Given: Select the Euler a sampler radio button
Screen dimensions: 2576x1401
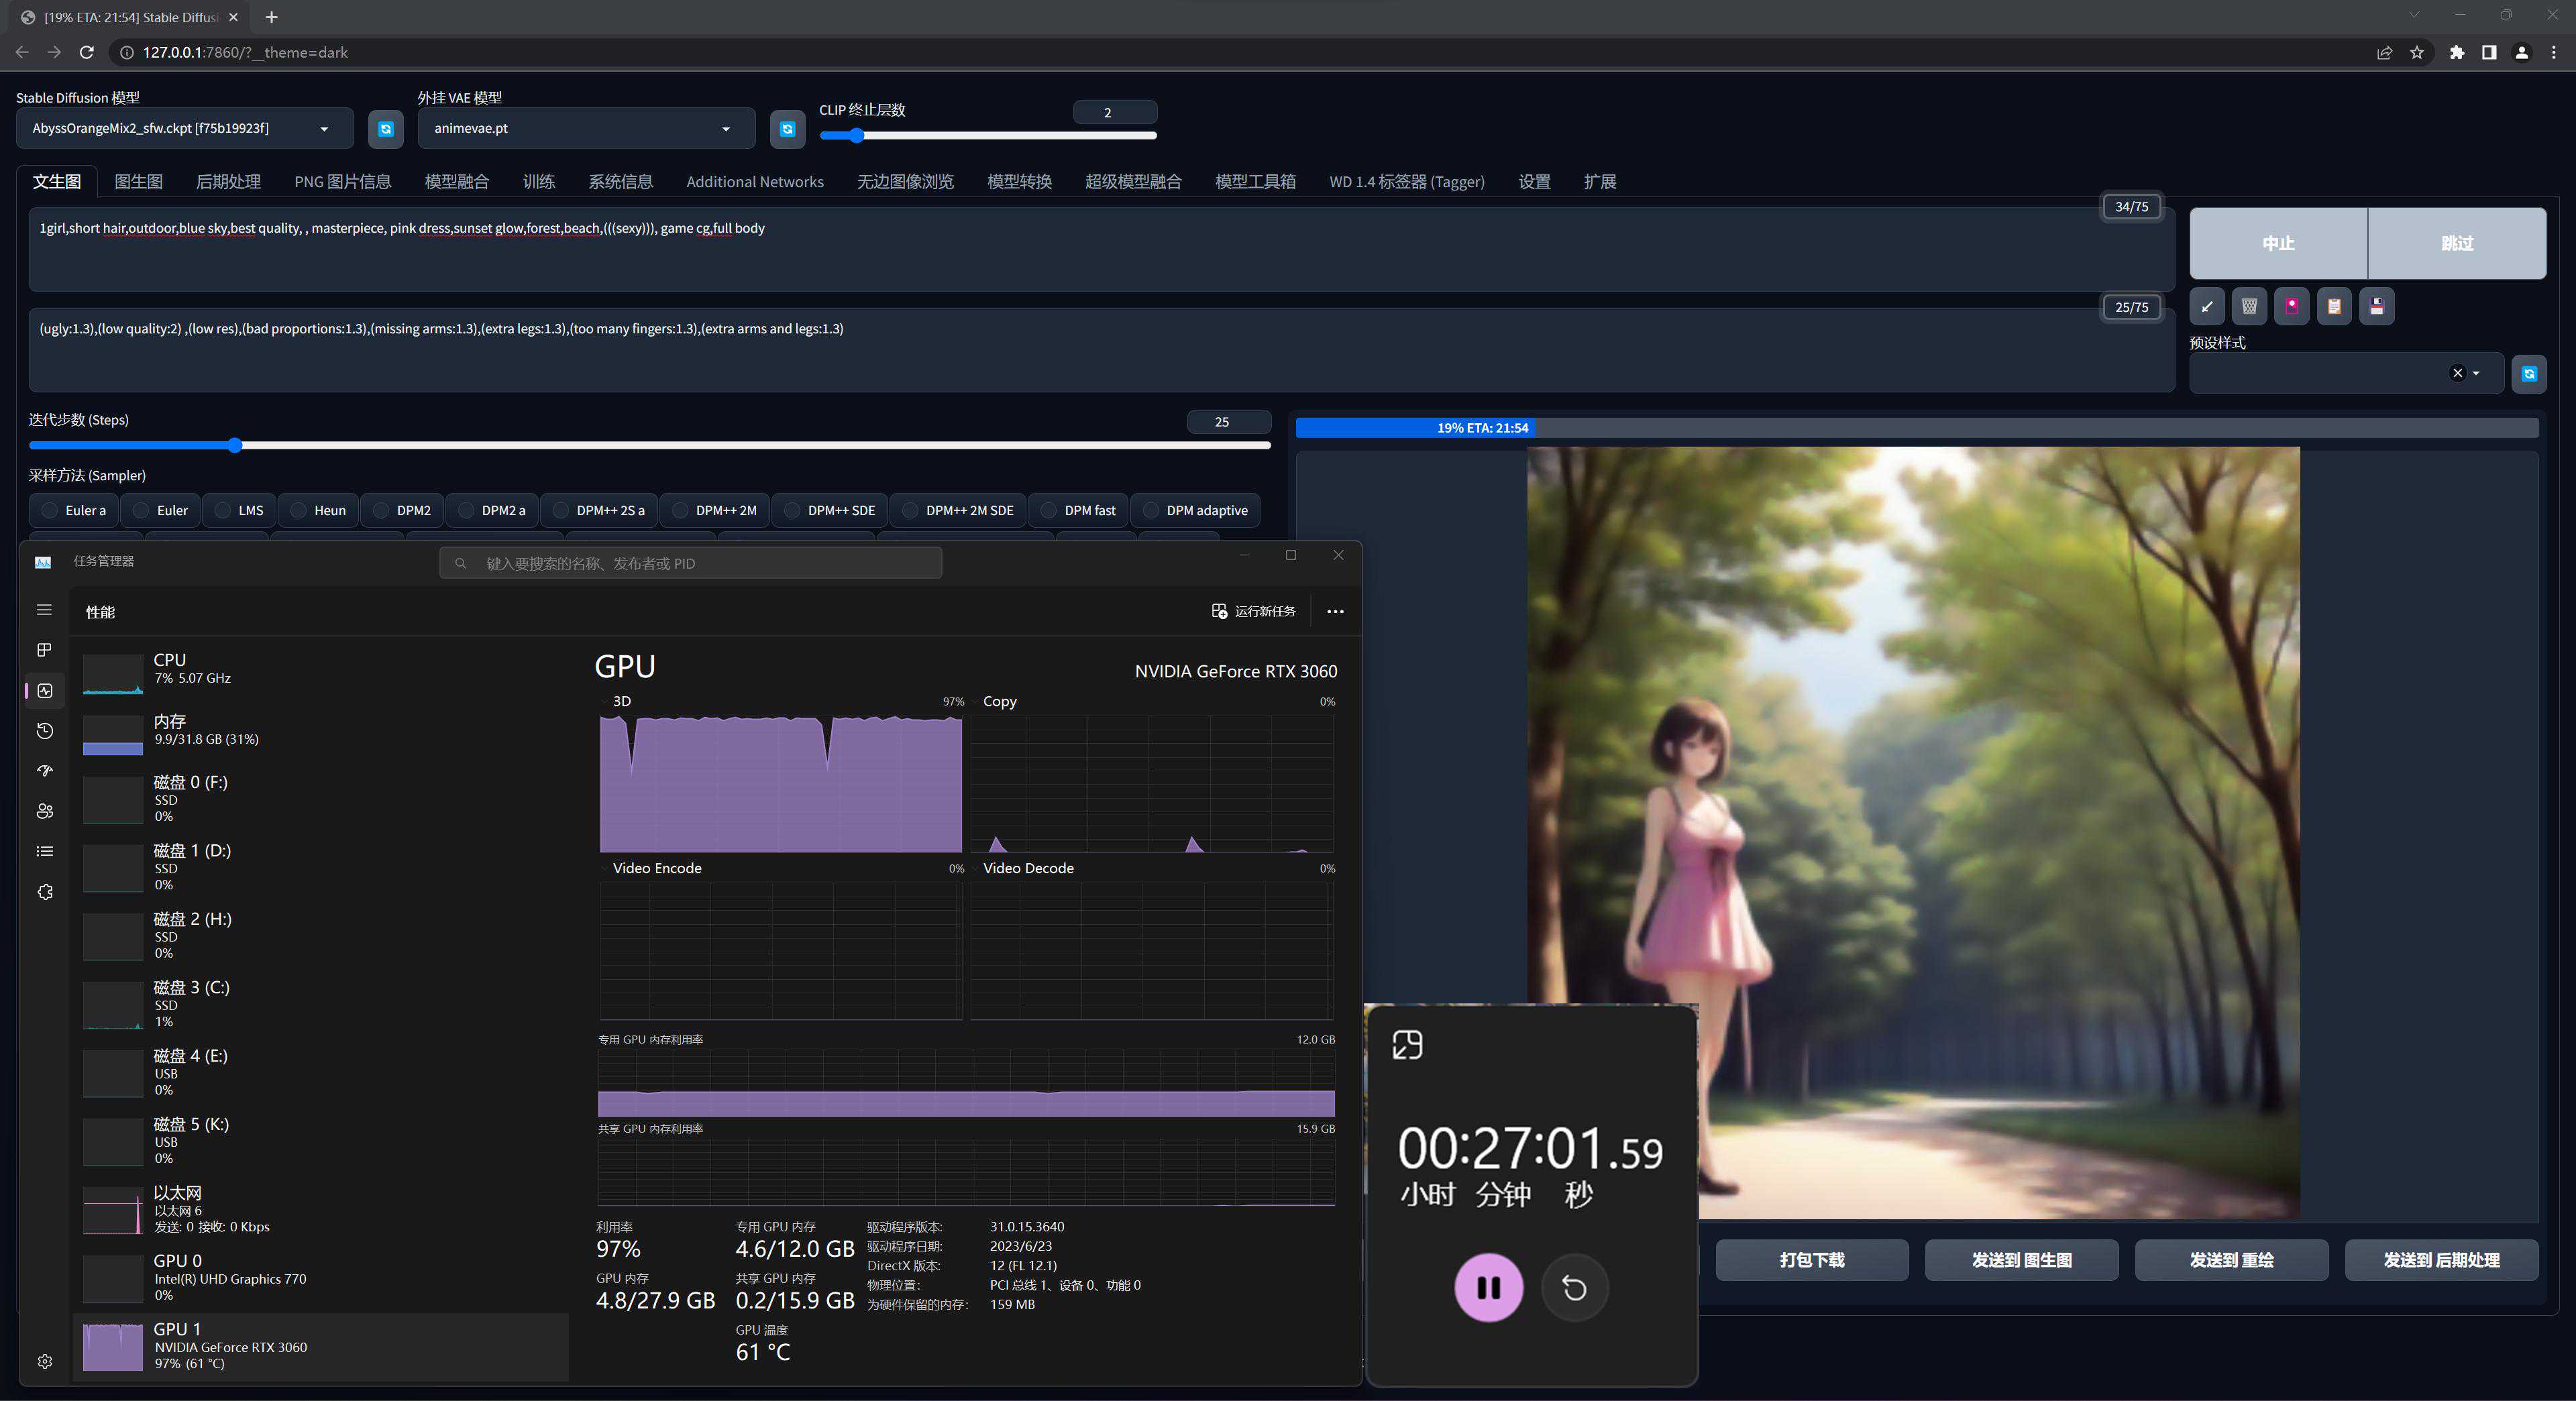Looking at the screenshot, I should tap(50, 510).
